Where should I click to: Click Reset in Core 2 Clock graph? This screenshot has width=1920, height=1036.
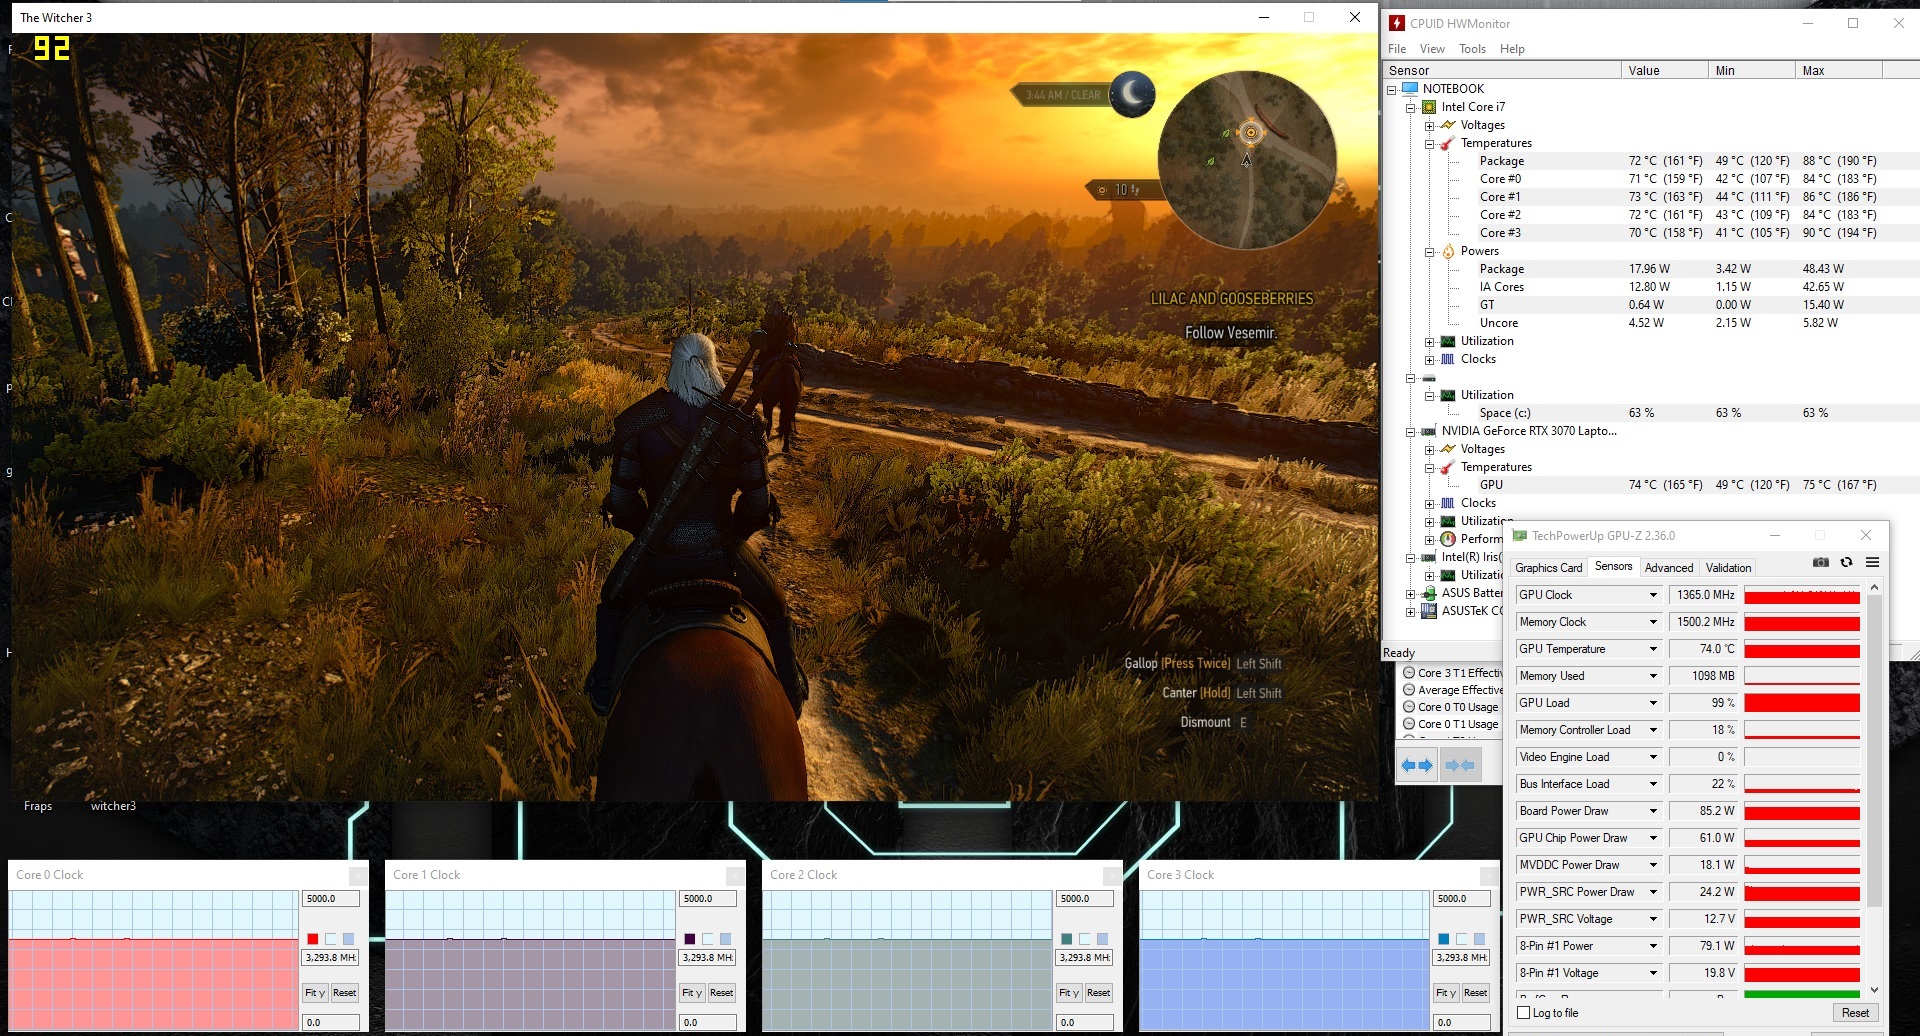1098,993
